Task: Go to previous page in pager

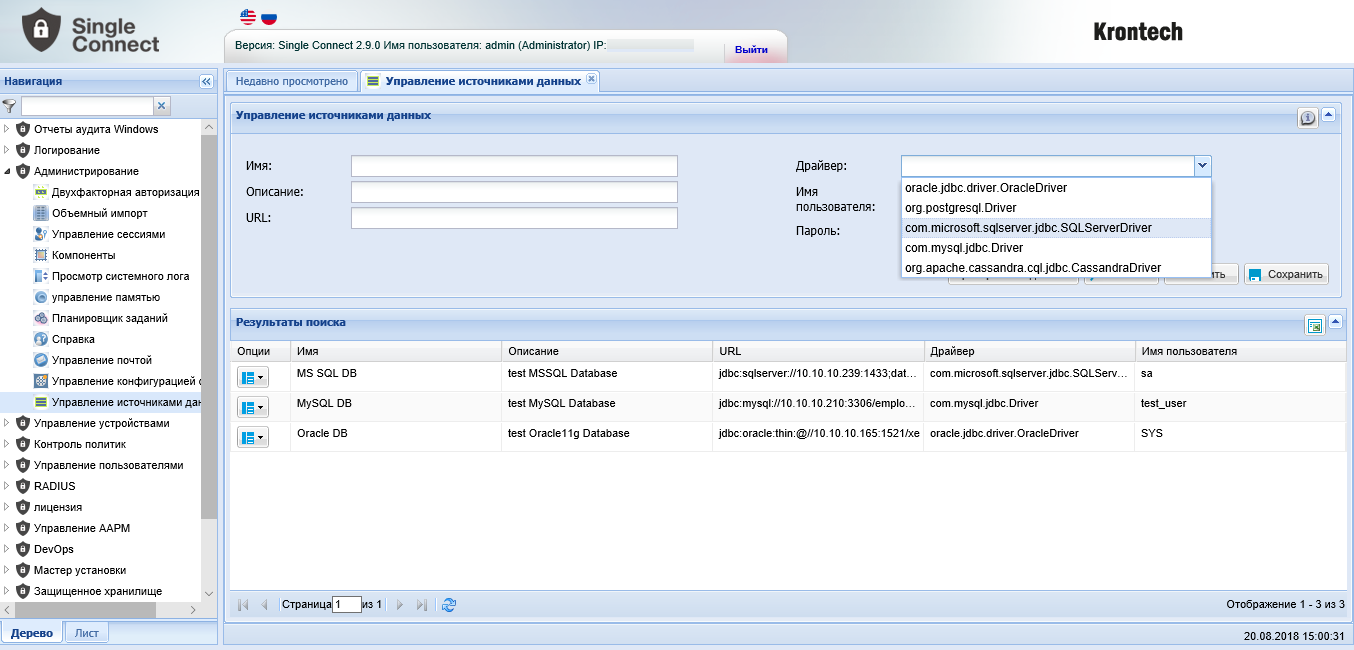Action: [x=264, y=605]
